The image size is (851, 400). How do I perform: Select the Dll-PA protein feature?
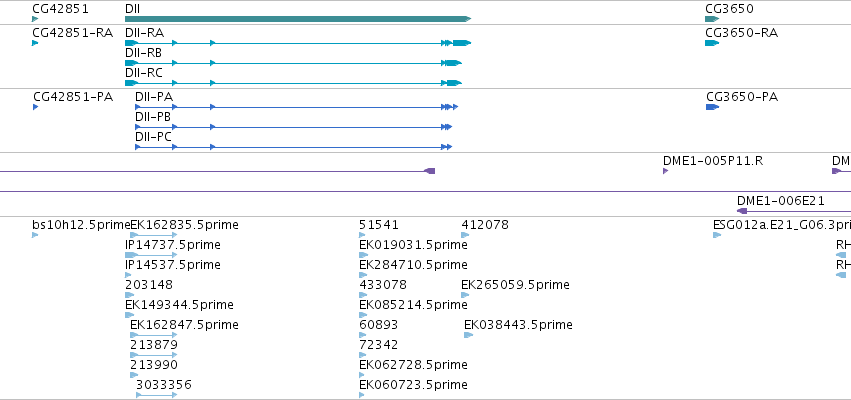coord(296,107)
